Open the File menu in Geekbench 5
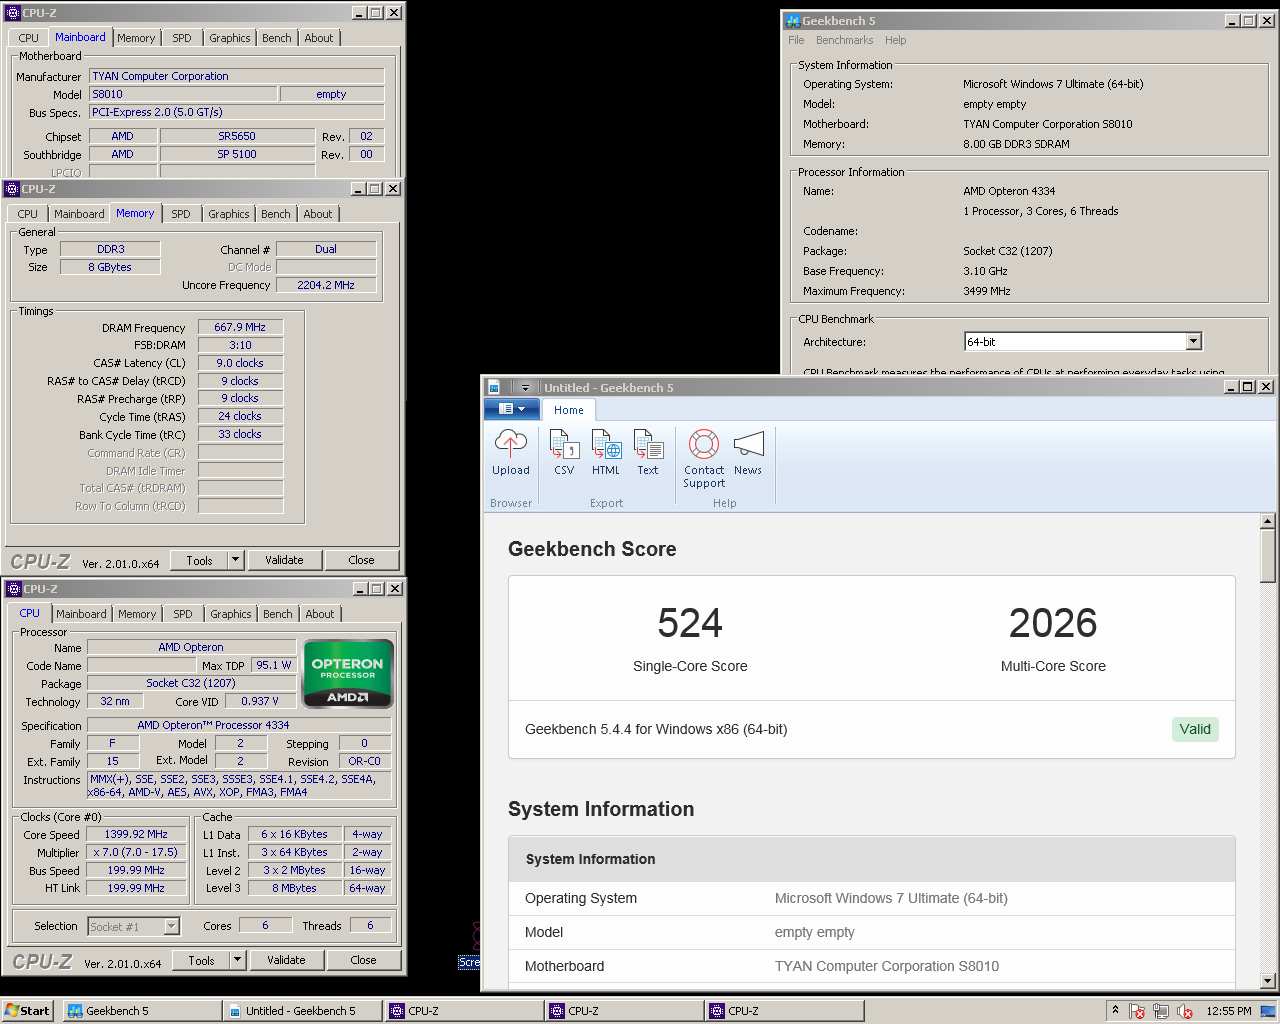1280x1024 pixels. (x=796, y=40)
